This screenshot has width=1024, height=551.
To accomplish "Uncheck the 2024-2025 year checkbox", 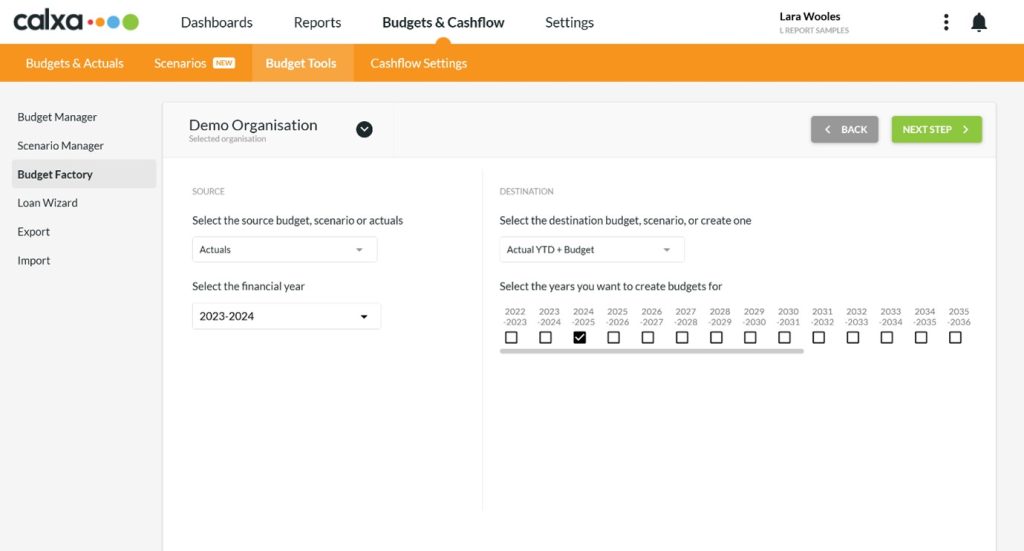I will (580, 338).
